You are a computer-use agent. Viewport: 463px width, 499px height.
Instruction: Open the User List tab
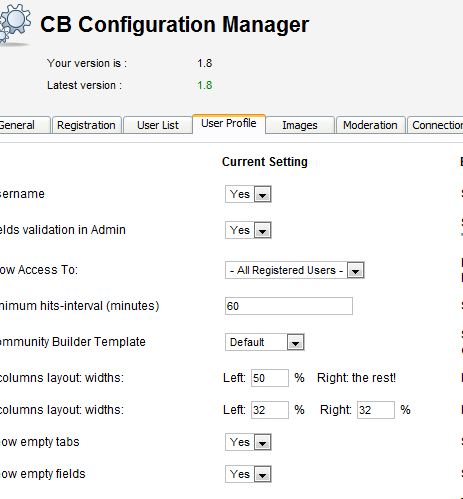158,125
